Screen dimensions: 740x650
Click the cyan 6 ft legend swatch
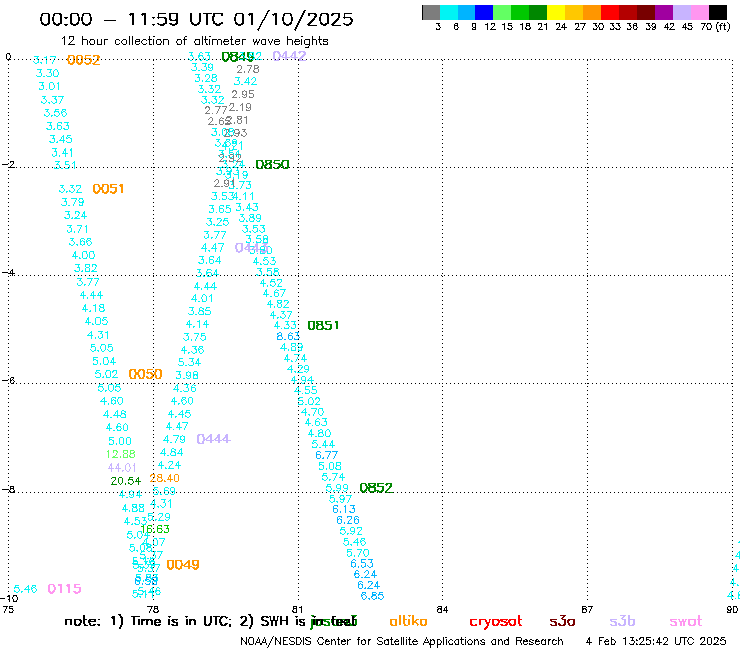pyautogui.click(x=449, y=12)
